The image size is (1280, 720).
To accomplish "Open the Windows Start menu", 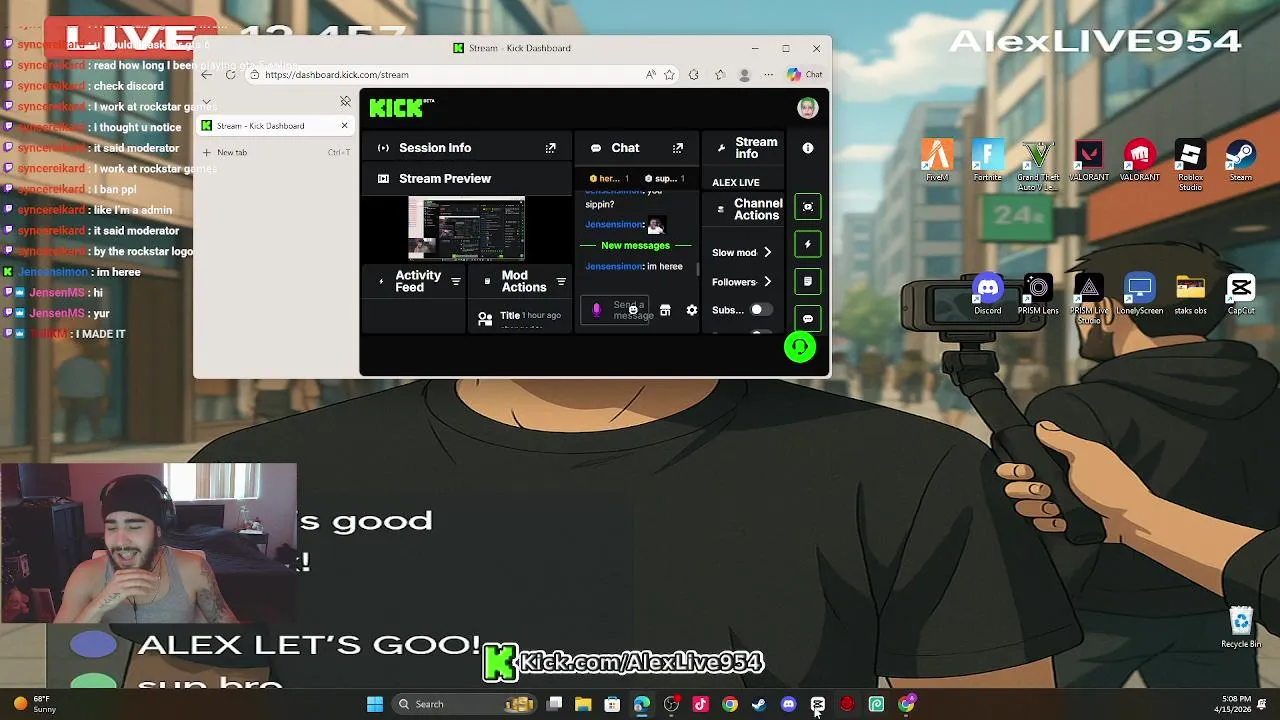I will 375,704.
